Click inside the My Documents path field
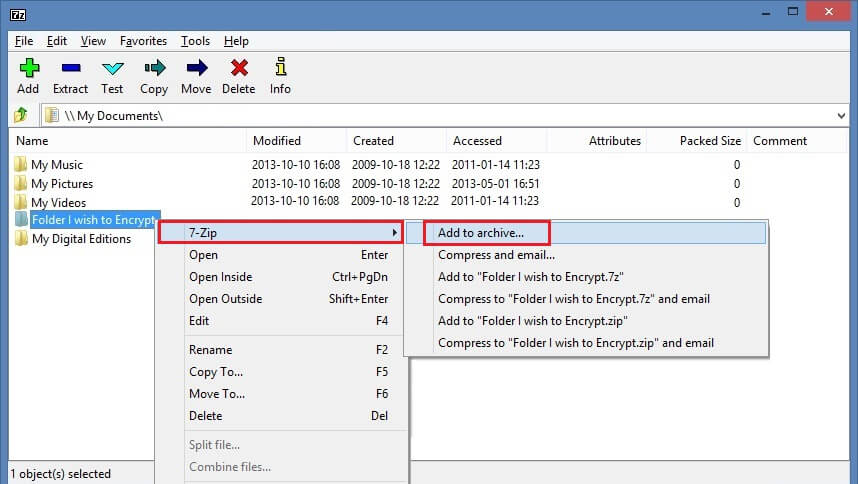Viewport: 858px width, 484px height. pyautogui.click(x=400, y=116)
